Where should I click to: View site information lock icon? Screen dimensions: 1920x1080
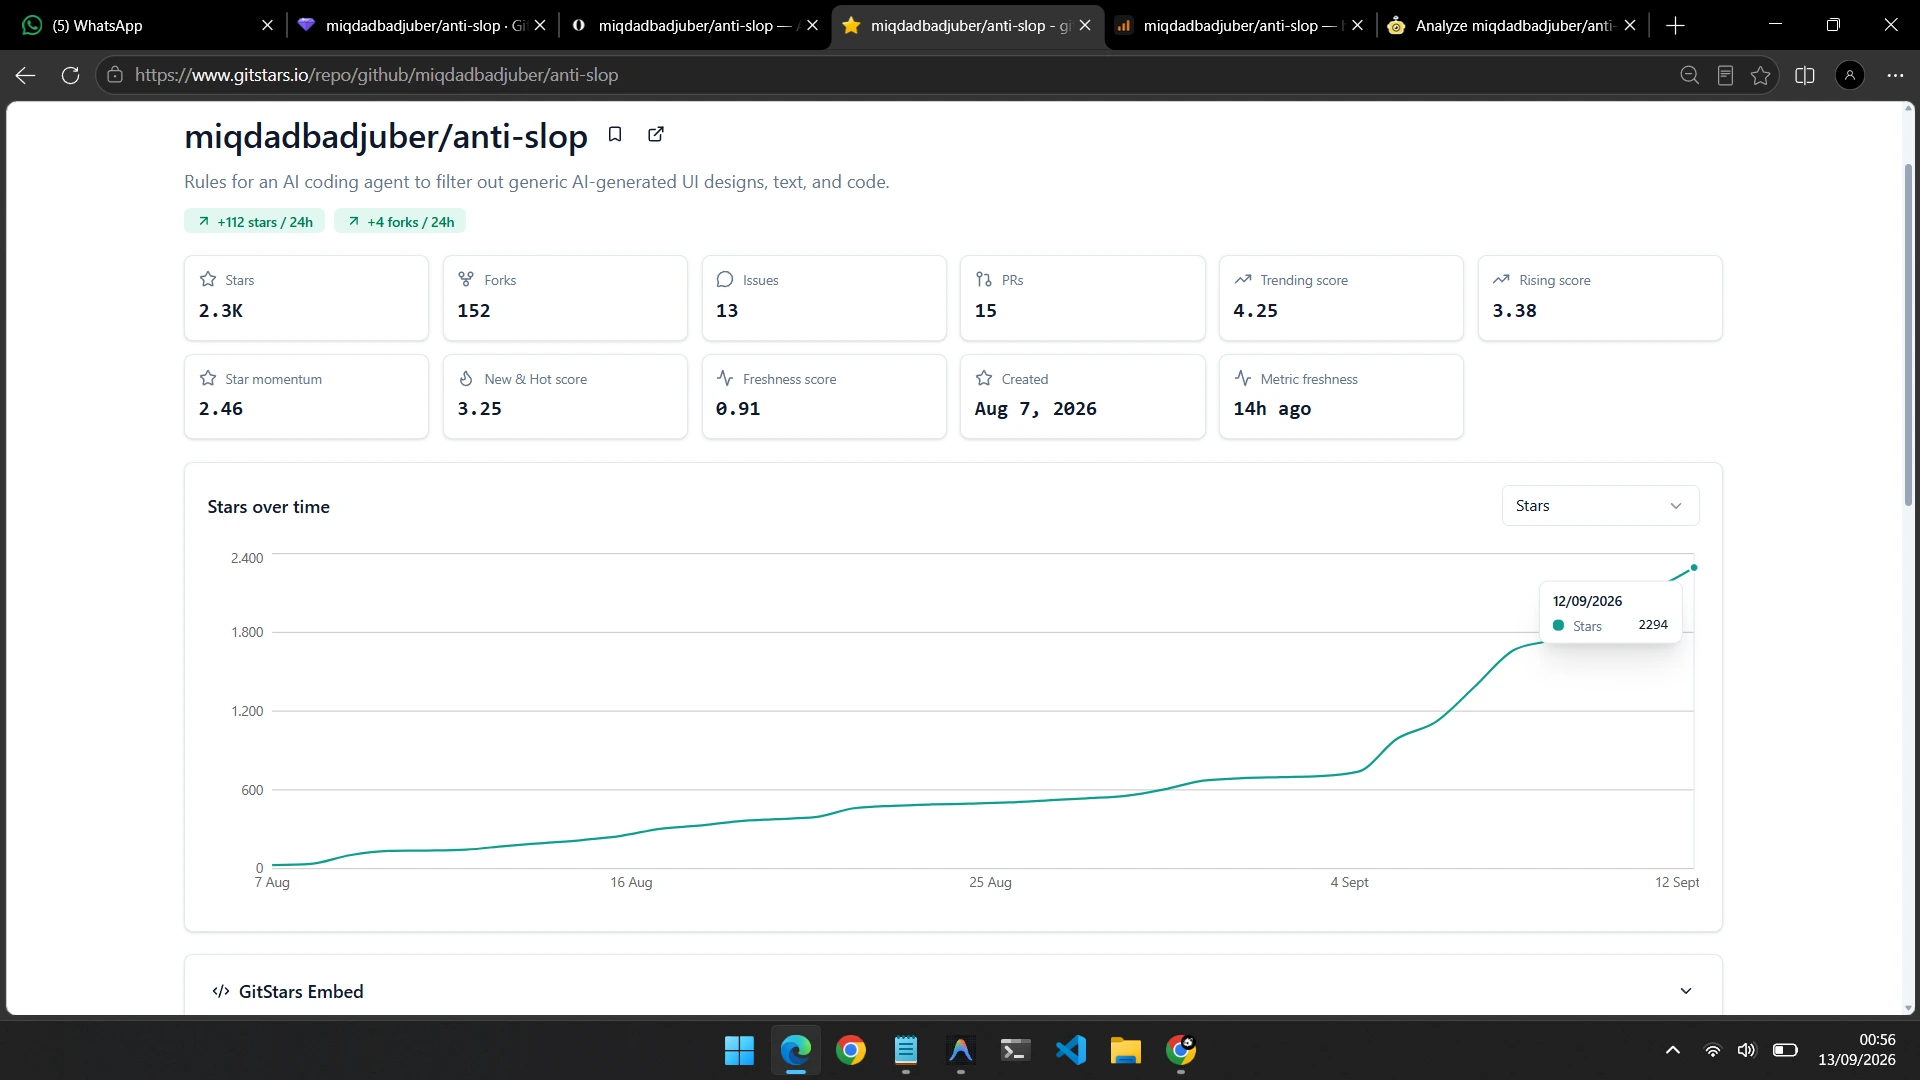[x=115, y=75]
